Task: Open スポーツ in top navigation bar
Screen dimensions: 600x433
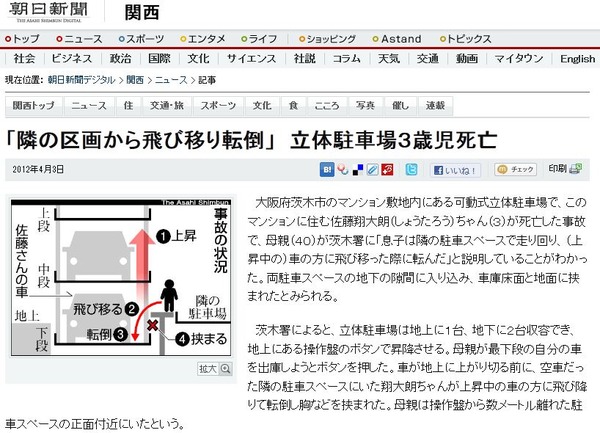Action: (141, 39)
